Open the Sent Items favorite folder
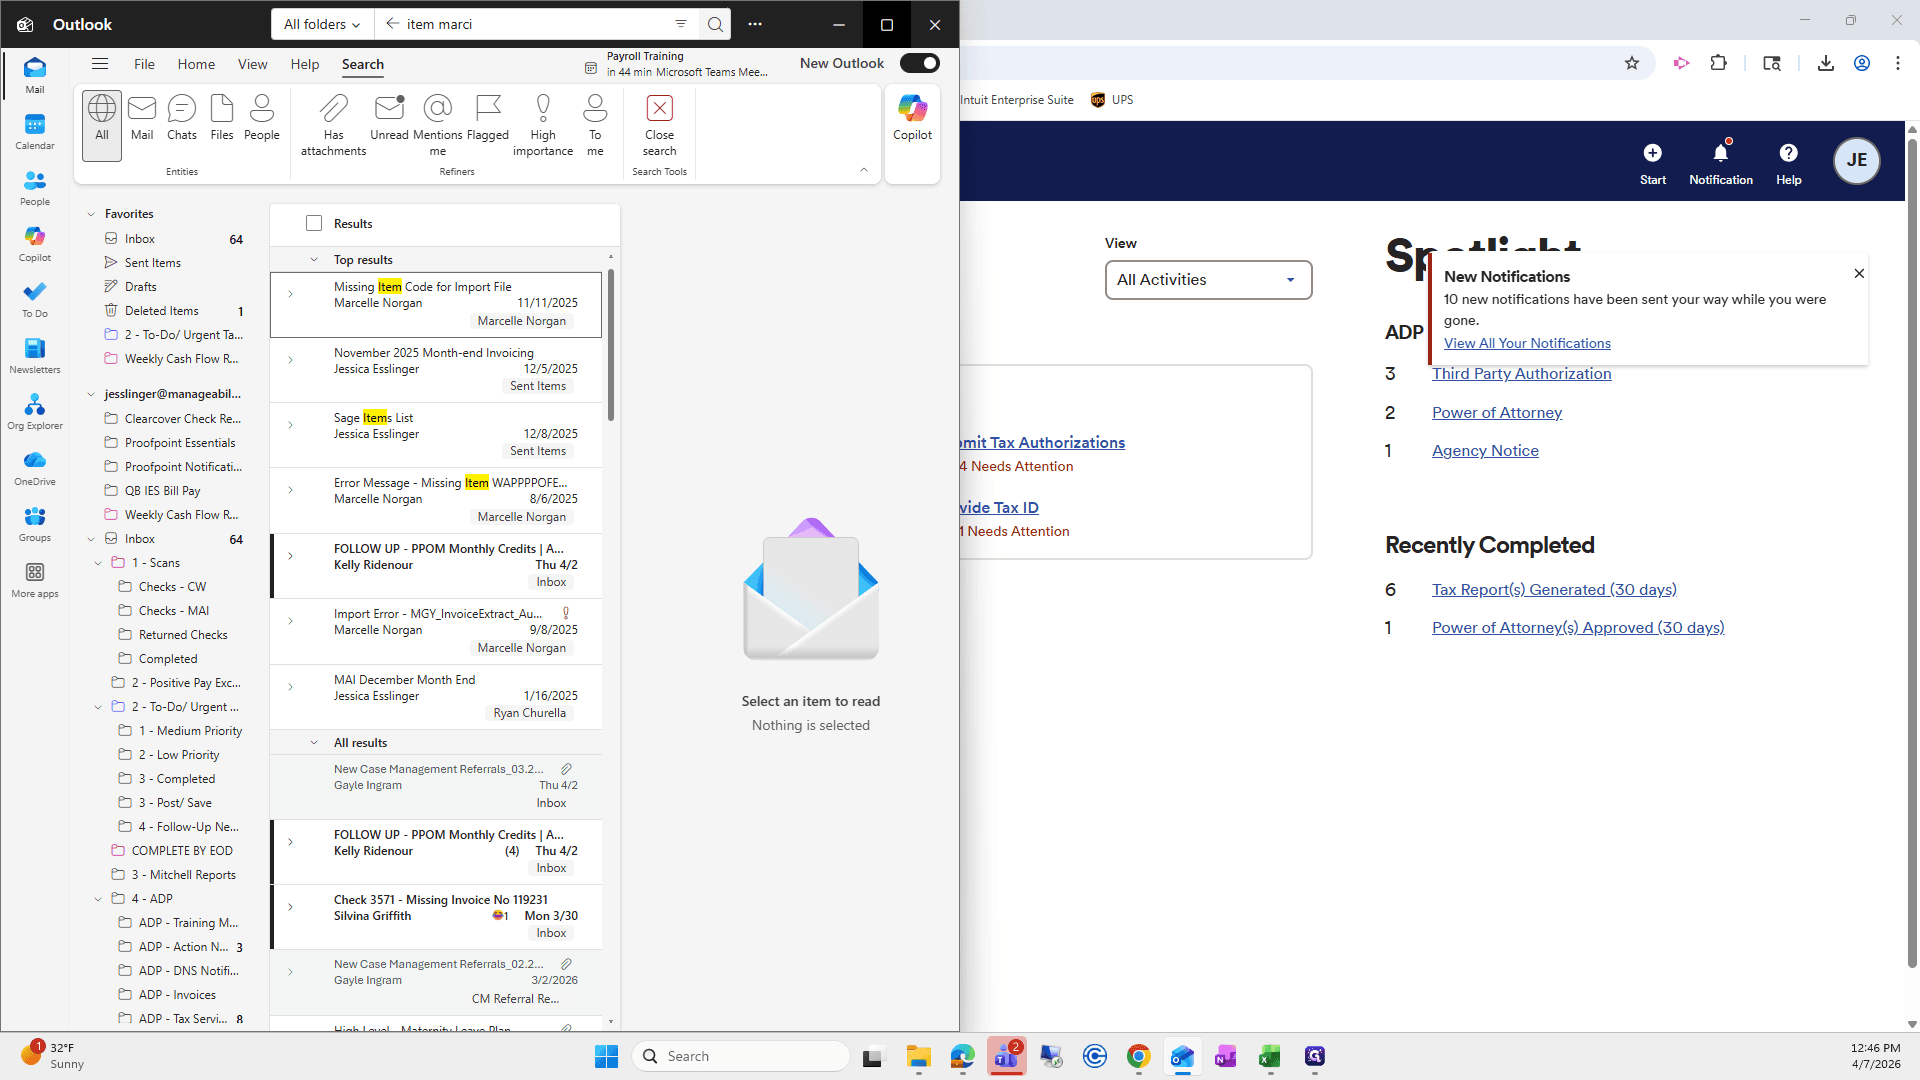 pyautogui.click(x=153, y=263)
